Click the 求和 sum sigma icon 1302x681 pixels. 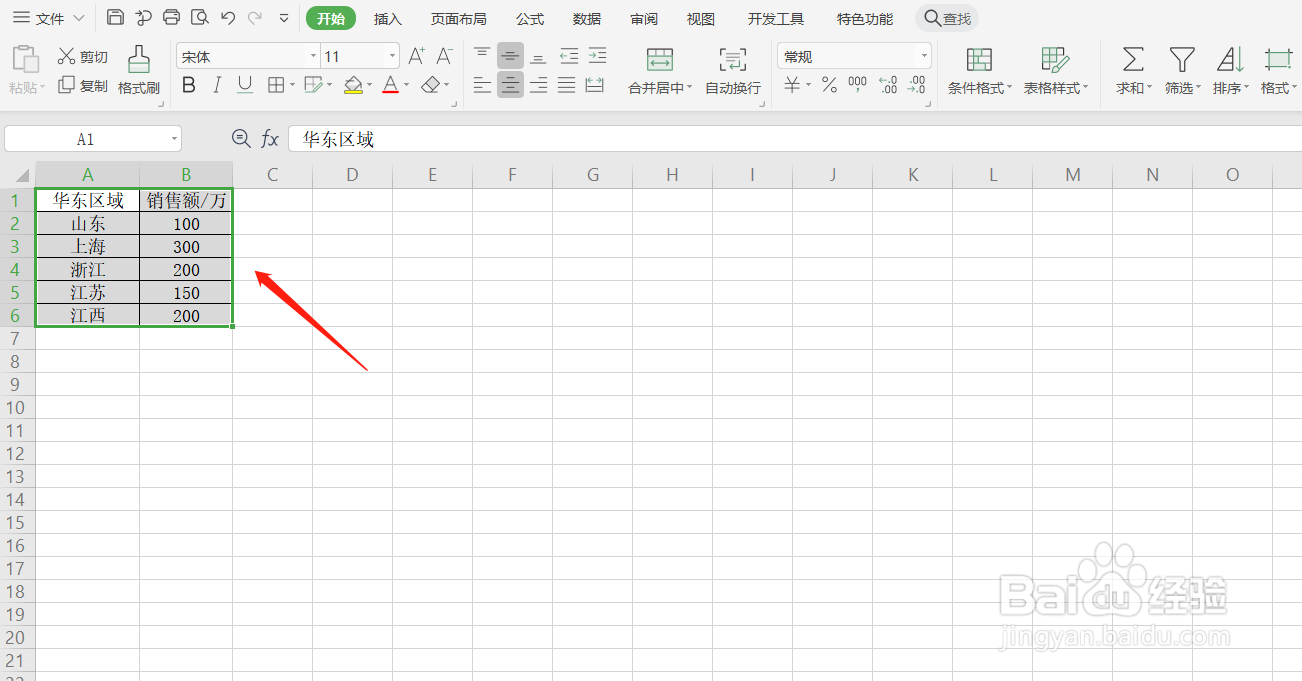coord(1132,59)
